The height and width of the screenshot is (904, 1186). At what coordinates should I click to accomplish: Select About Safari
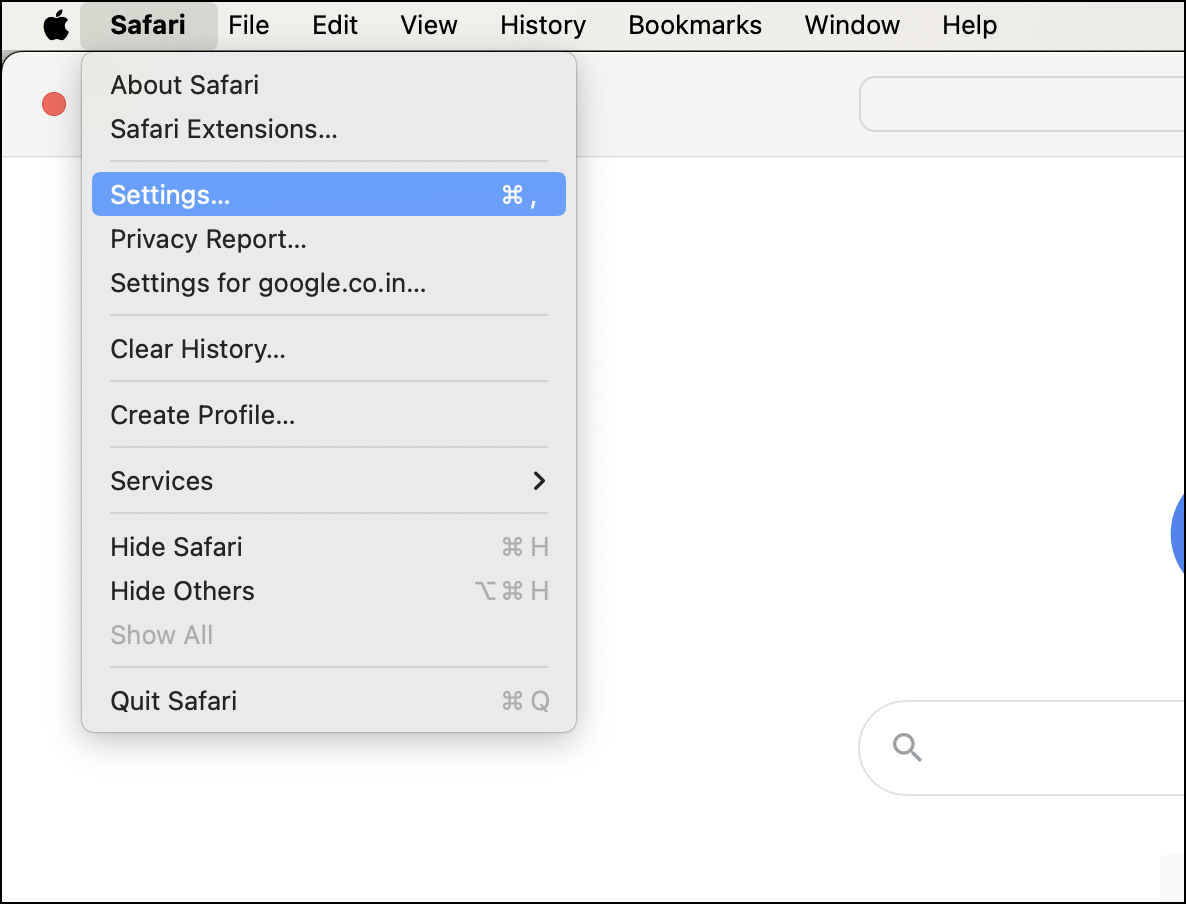tap(328, 85)
